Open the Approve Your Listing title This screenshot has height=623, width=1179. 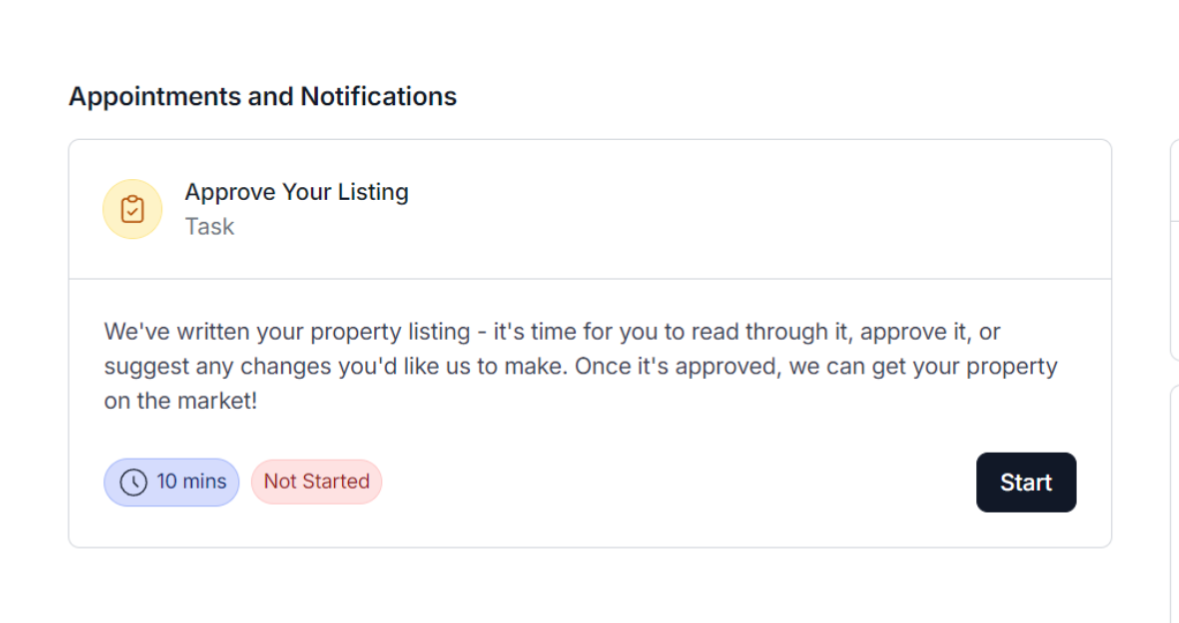tap(297, 192)
